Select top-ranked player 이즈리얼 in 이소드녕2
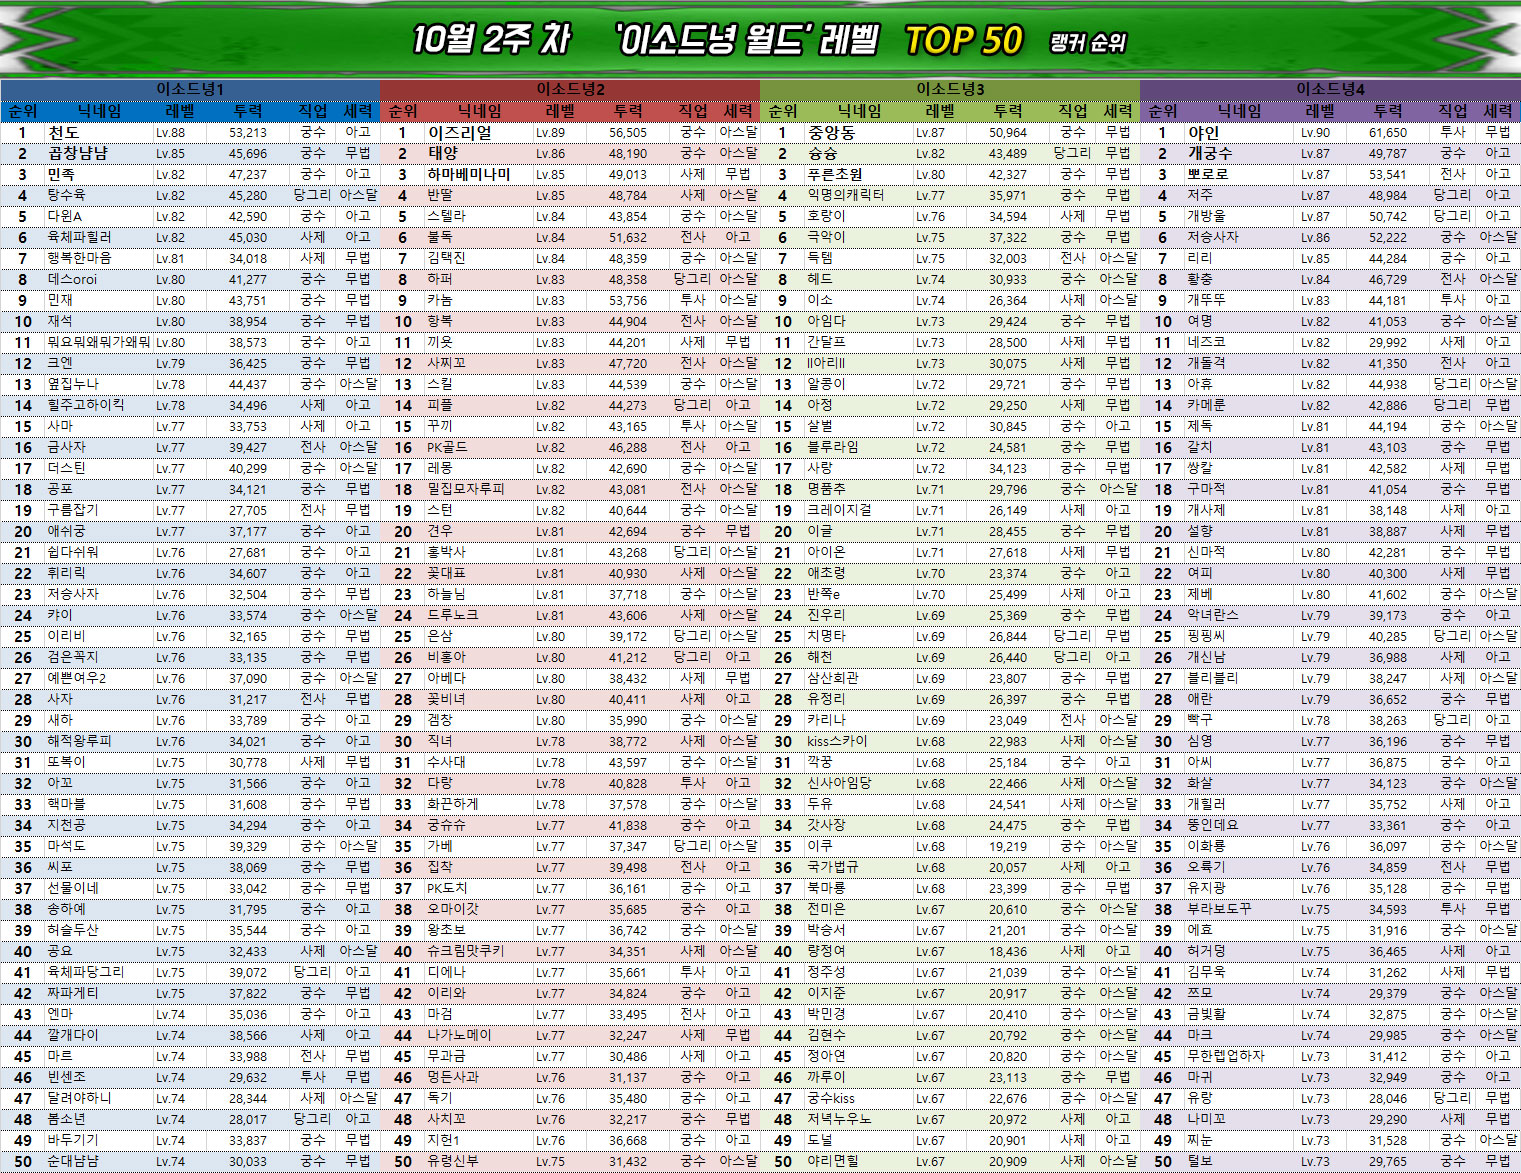 point(460,132)
